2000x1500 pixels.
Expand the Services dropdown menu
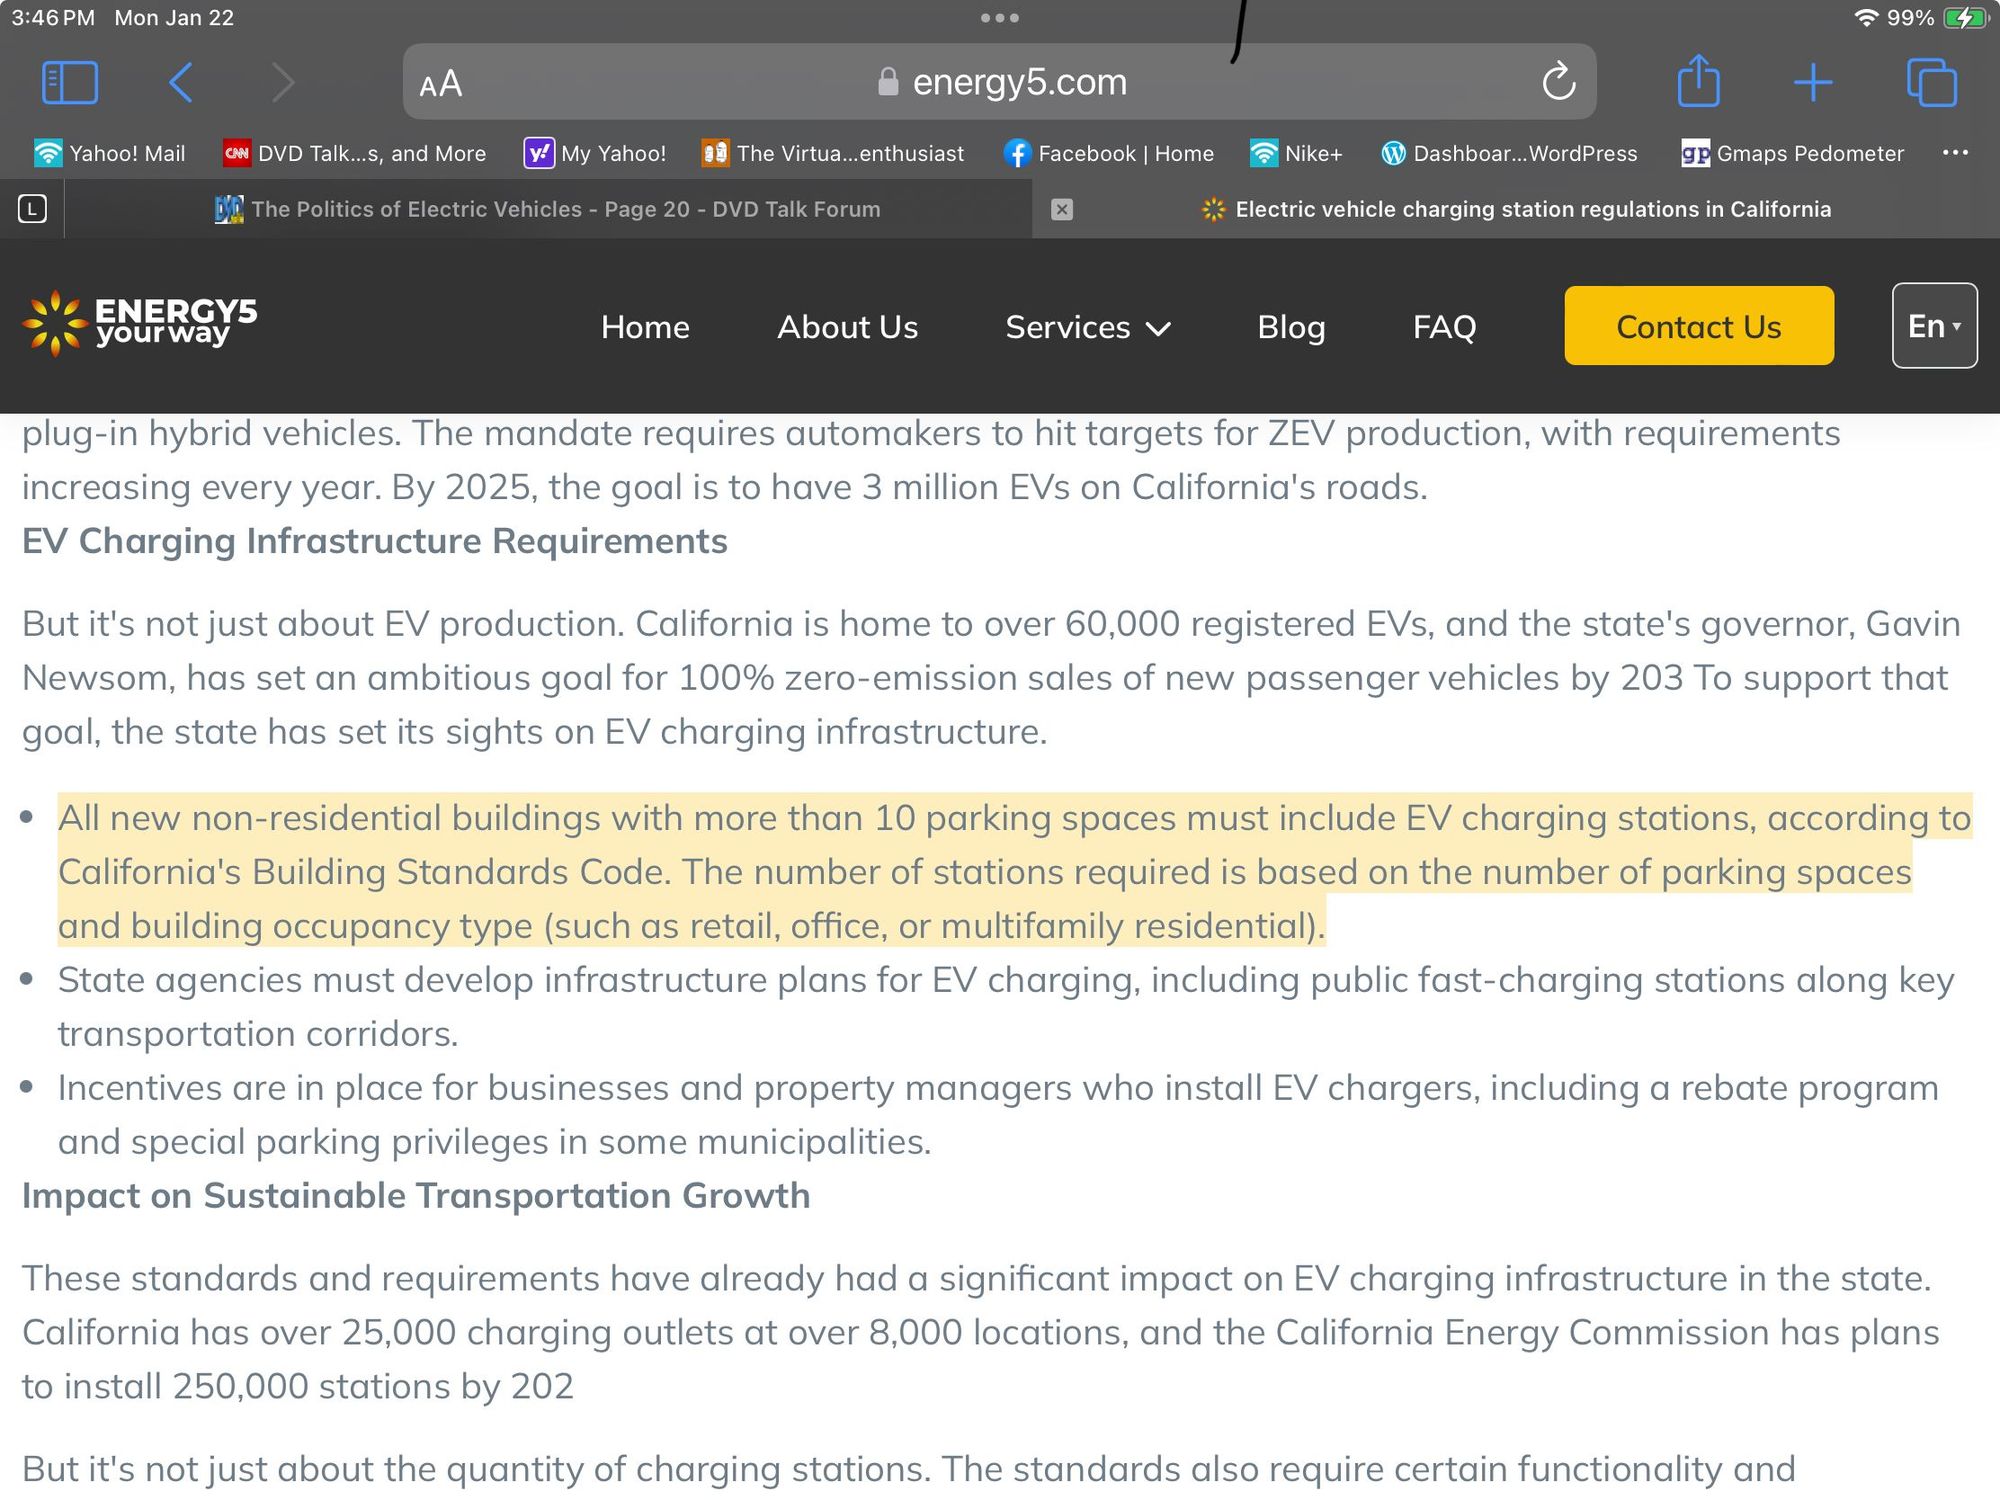click(1087, 327)
